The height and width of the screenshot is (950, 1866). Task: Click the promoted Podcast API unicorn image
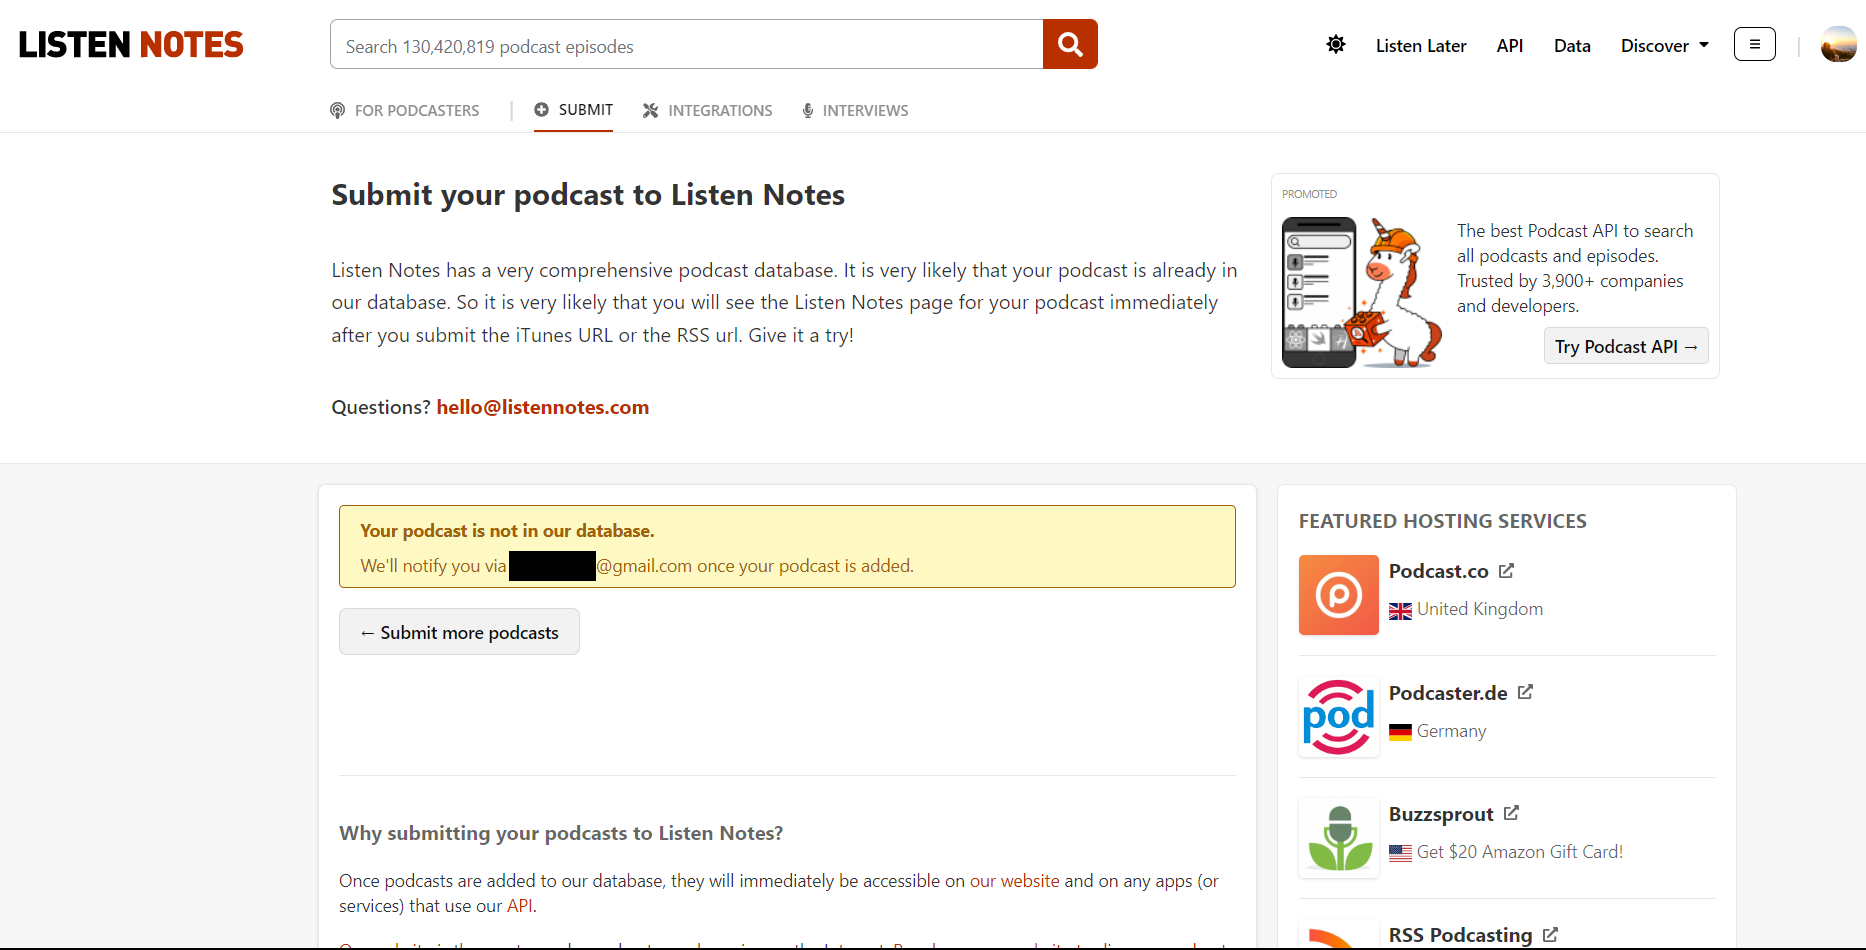(x=1362, y=292)
